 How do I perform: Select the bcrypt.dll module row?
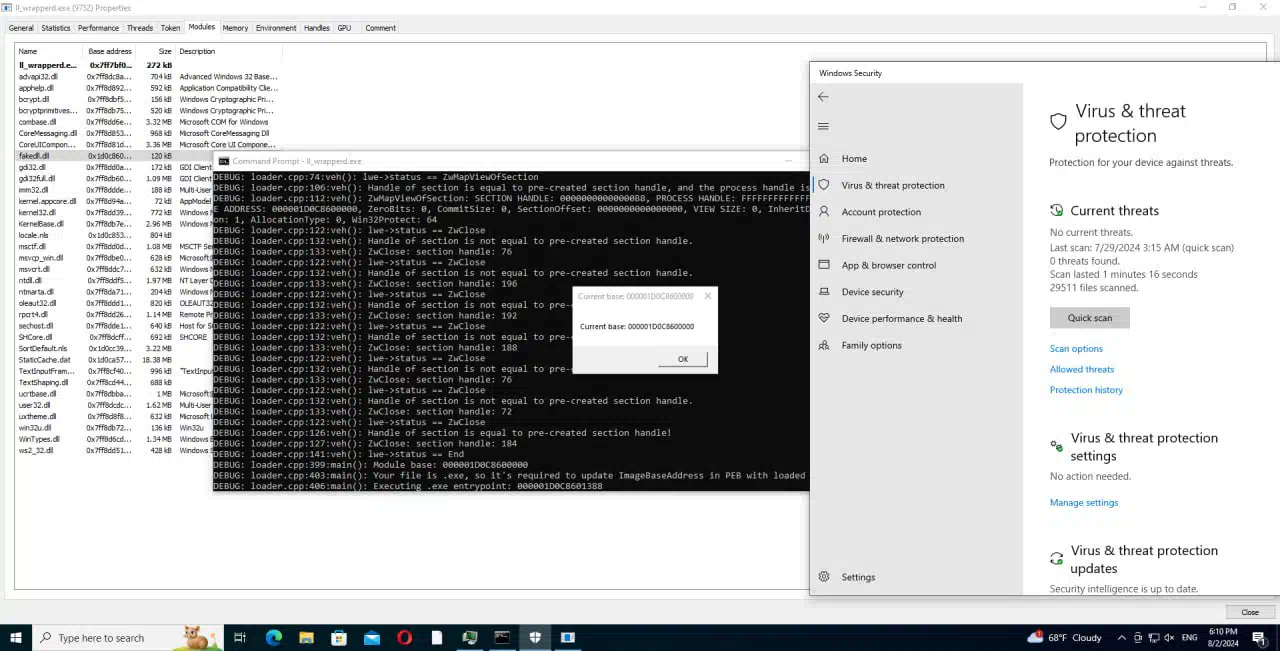point(148,100)
